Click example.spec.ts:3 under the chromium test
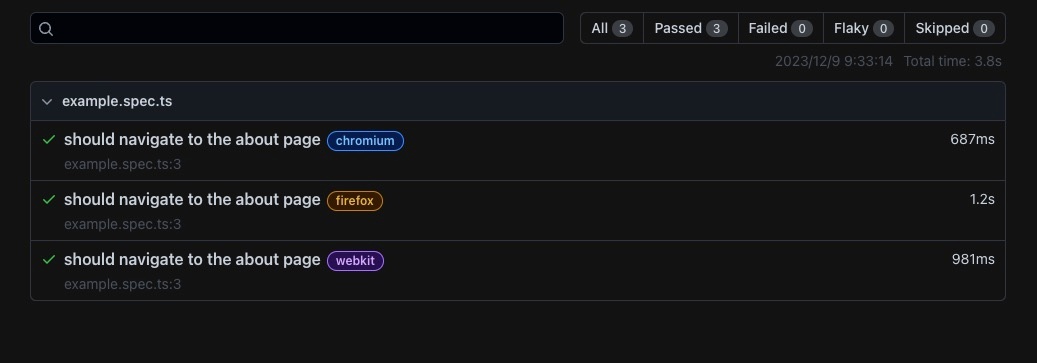The image size is (1037, 363). (x=122, y=165)
